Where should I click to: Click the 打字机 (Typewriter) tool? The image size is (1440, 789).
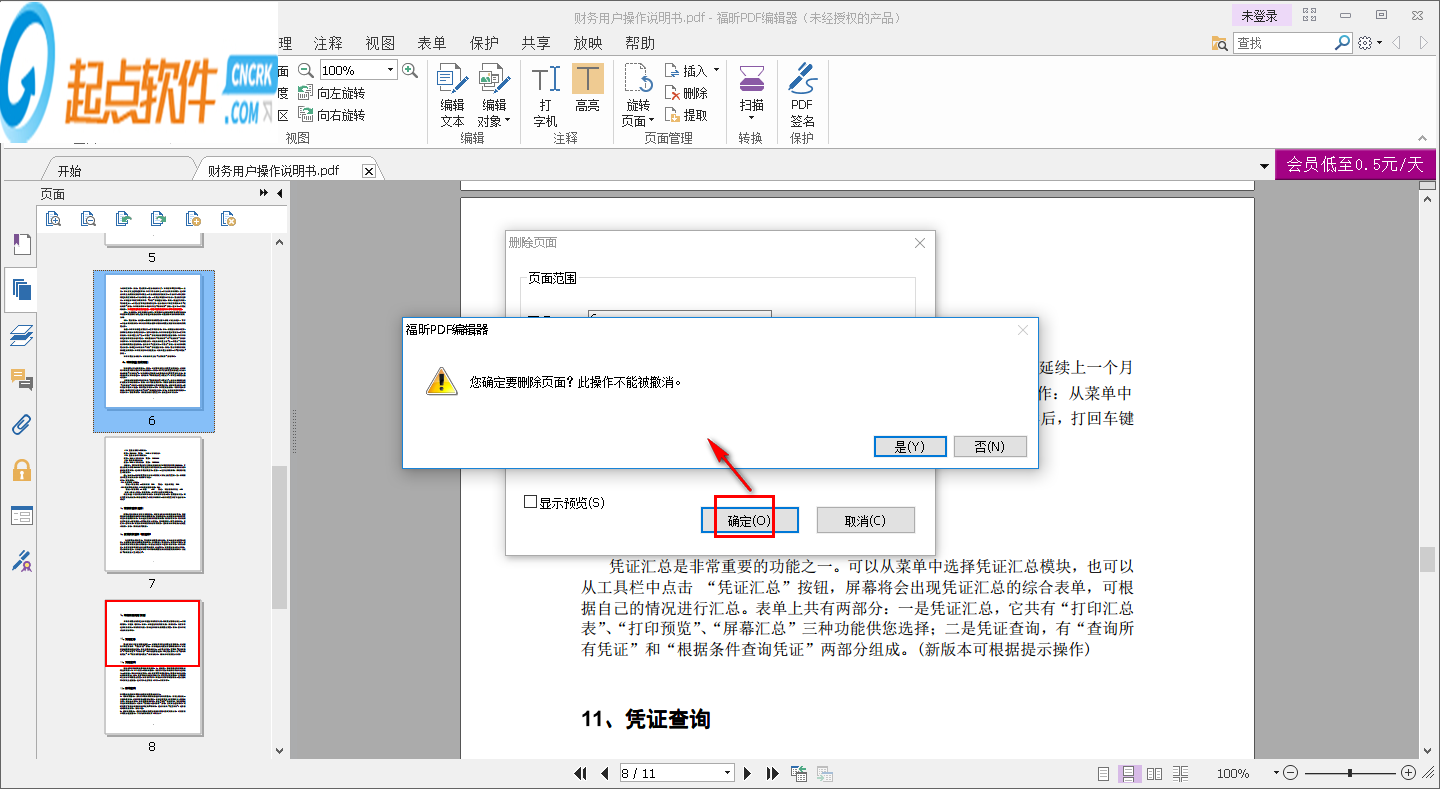pos(545,95)
